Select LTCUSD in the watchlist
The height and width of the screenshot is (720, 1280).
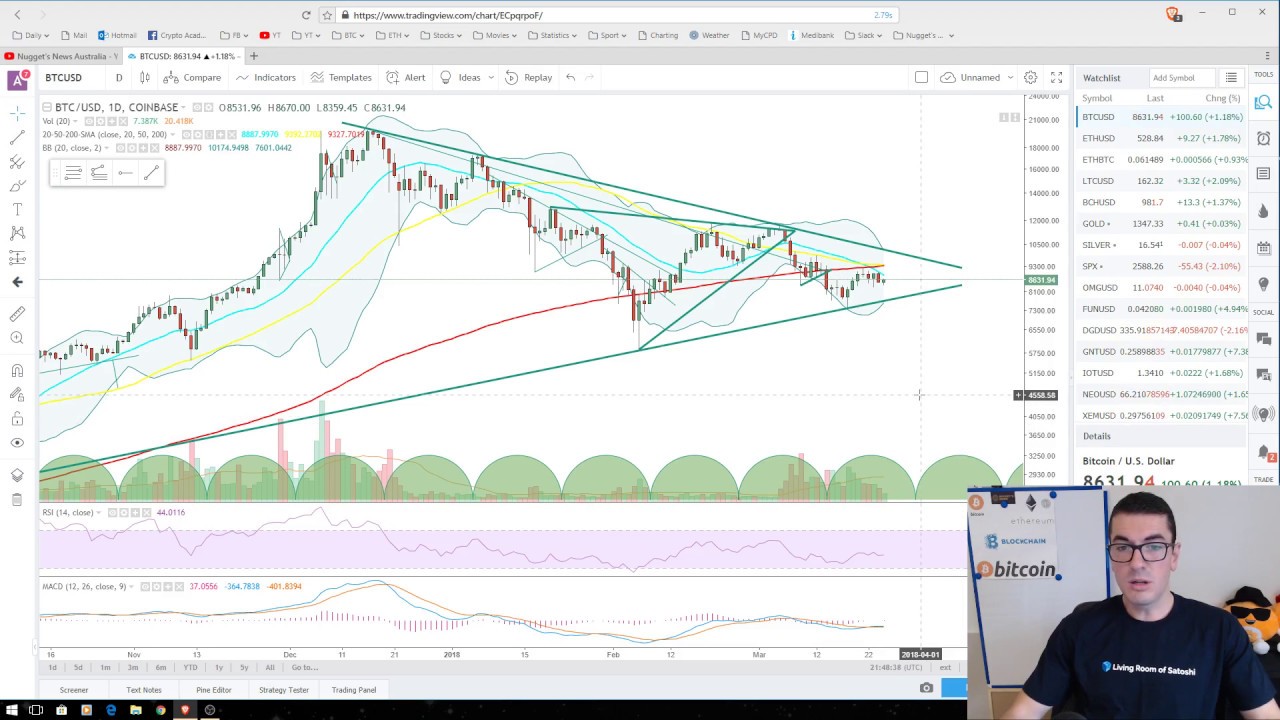(x=1162, y=181)
